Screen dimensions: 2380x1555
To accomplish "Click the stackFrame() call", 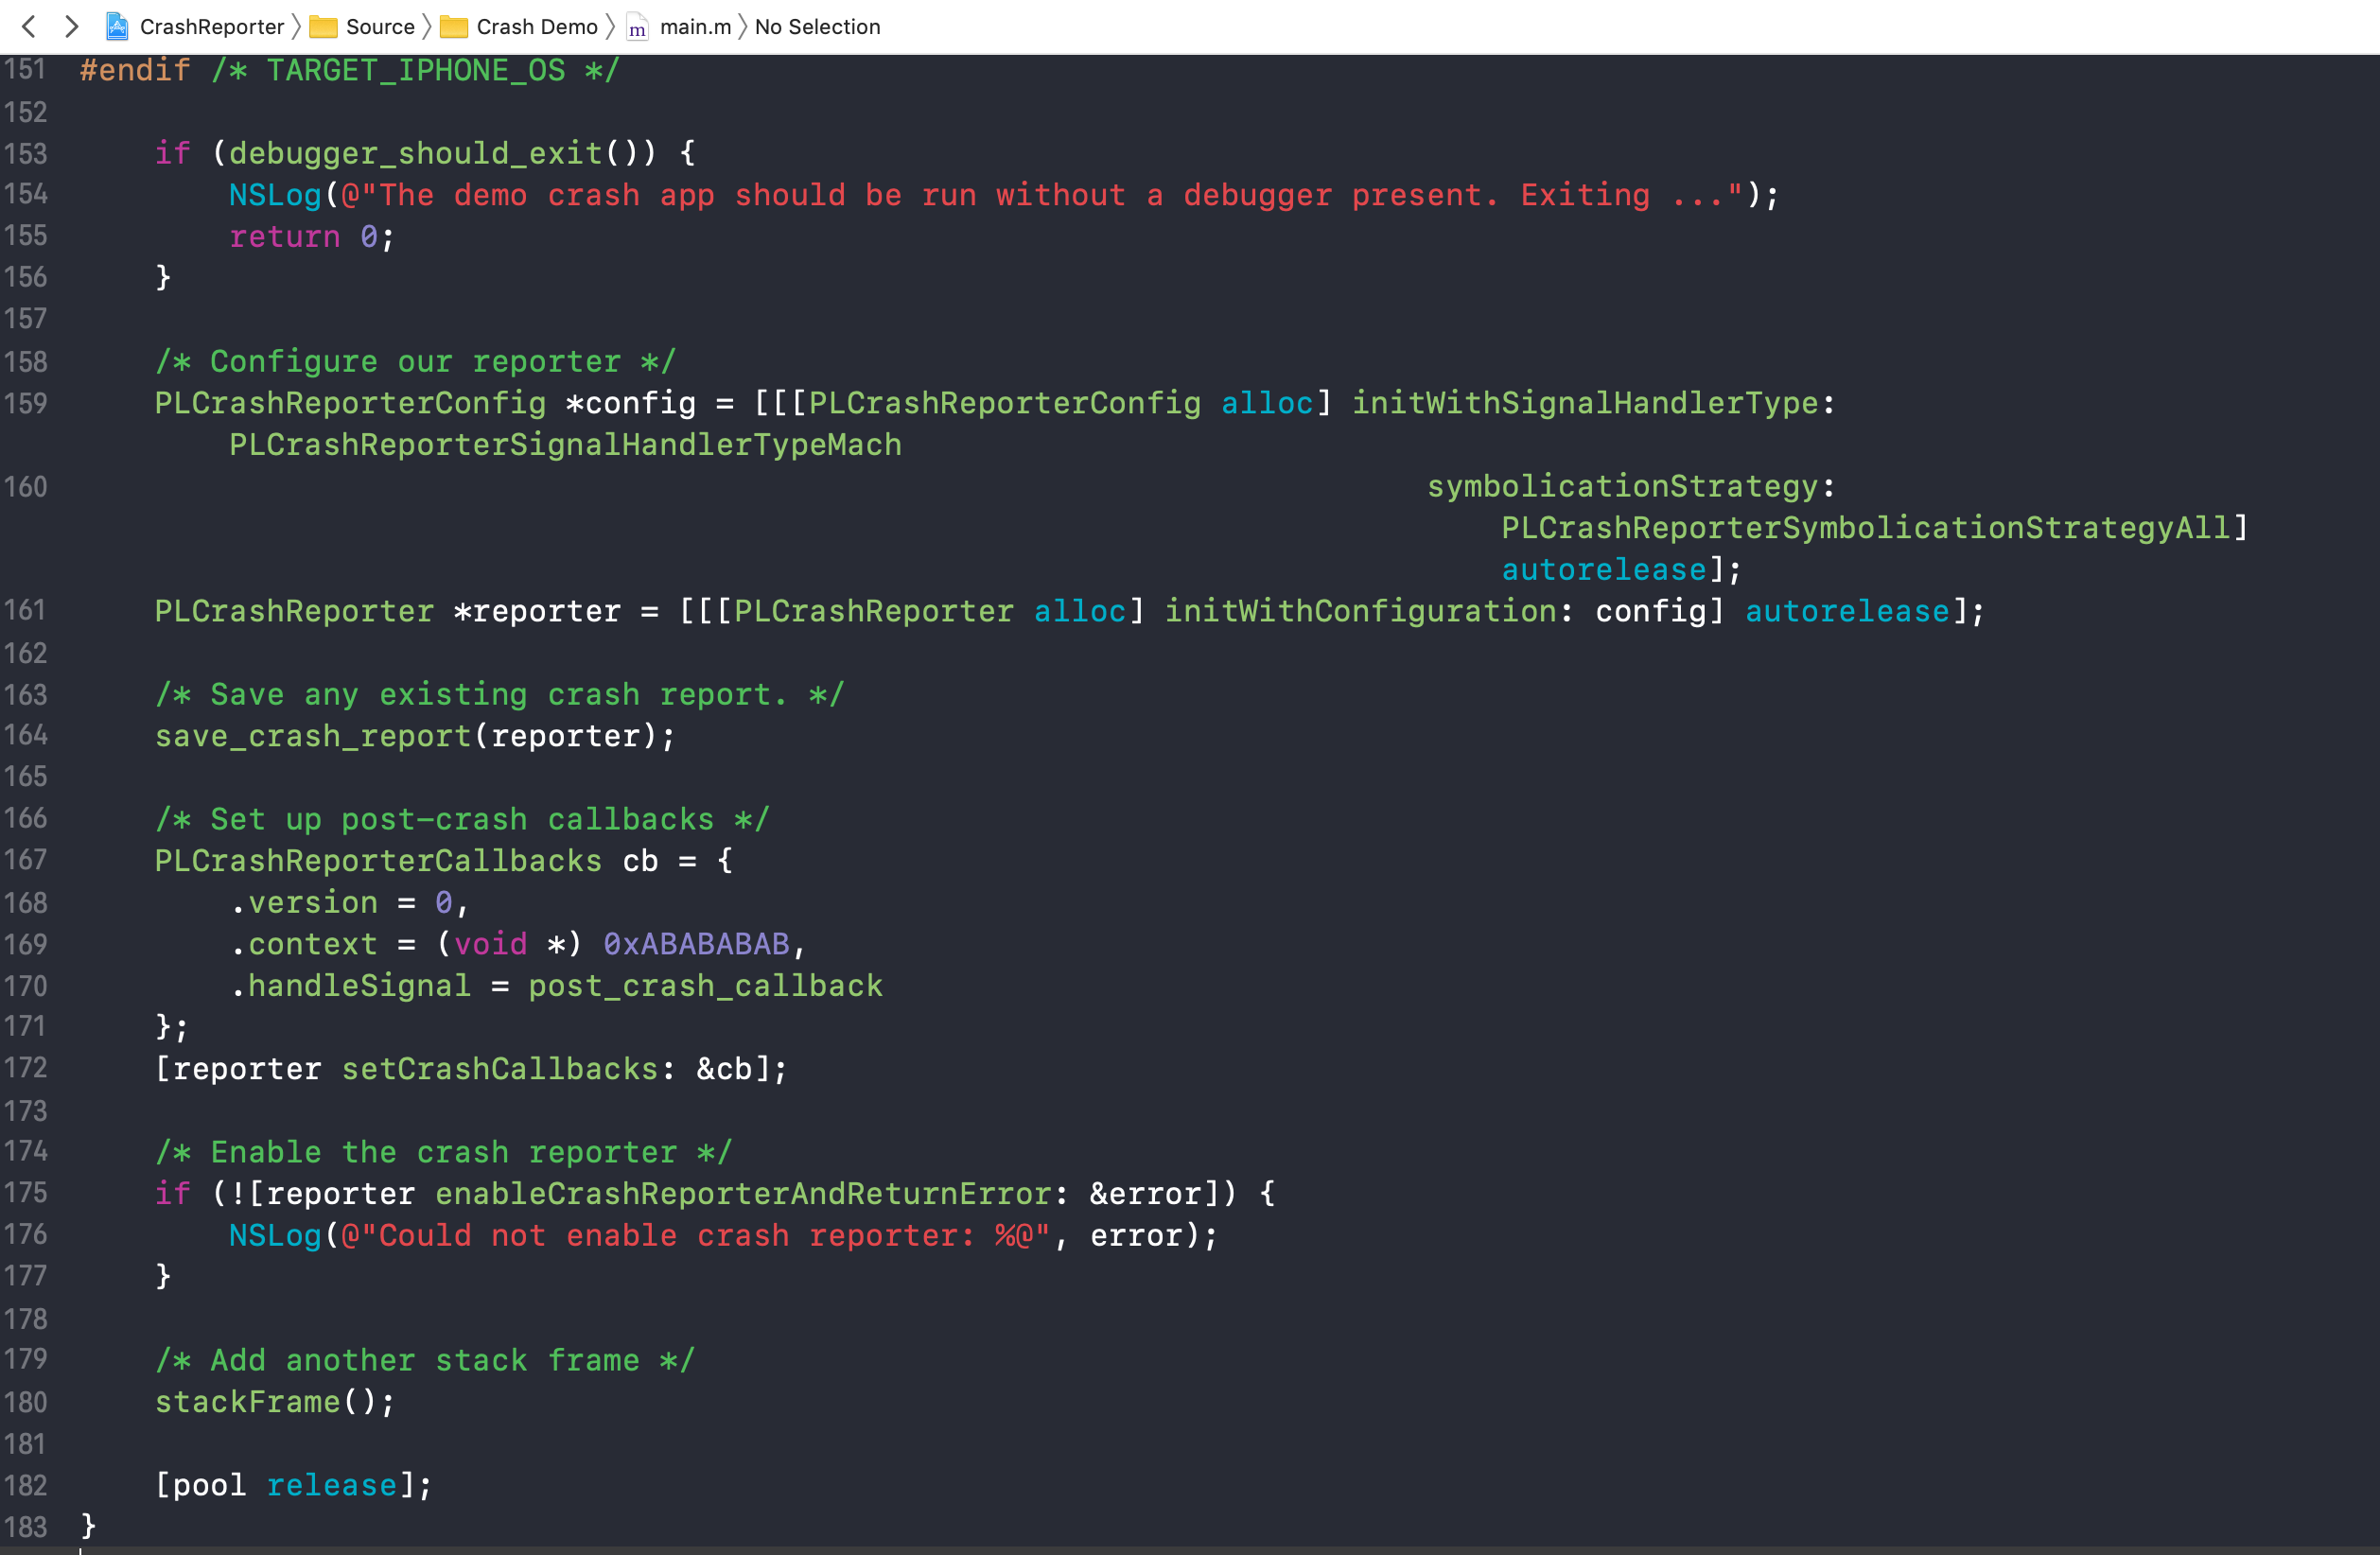I will pyautogui.click(x=275, y=1401).
